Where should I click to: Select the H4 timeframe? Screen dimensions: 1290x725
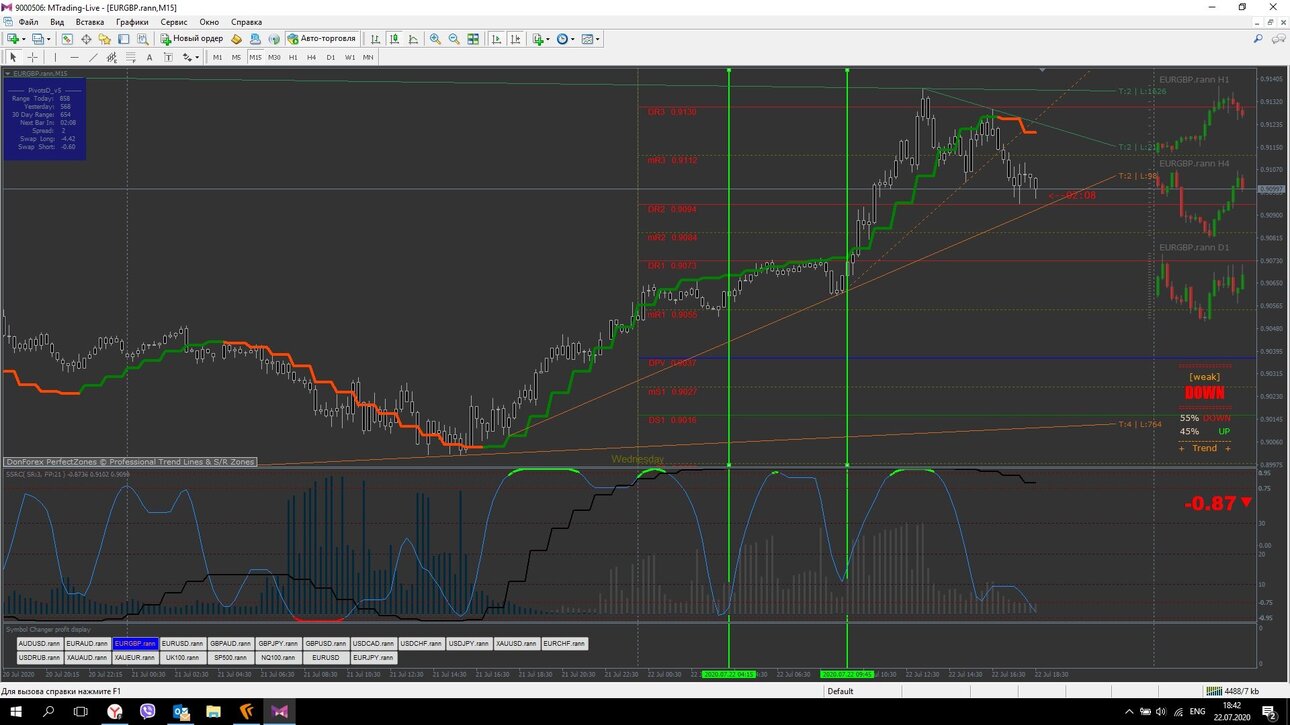[x=312, y=57]
